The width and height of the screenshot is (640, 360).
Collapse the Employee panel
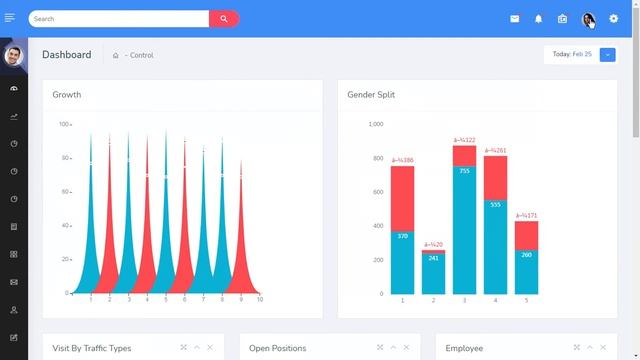590,347
